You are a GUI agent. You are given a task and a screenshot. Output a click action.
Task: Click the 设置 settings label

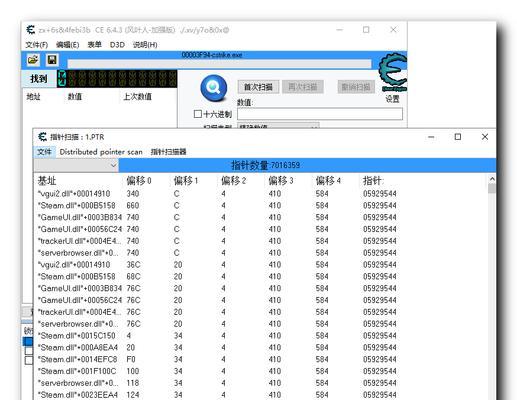coord(392,99)
